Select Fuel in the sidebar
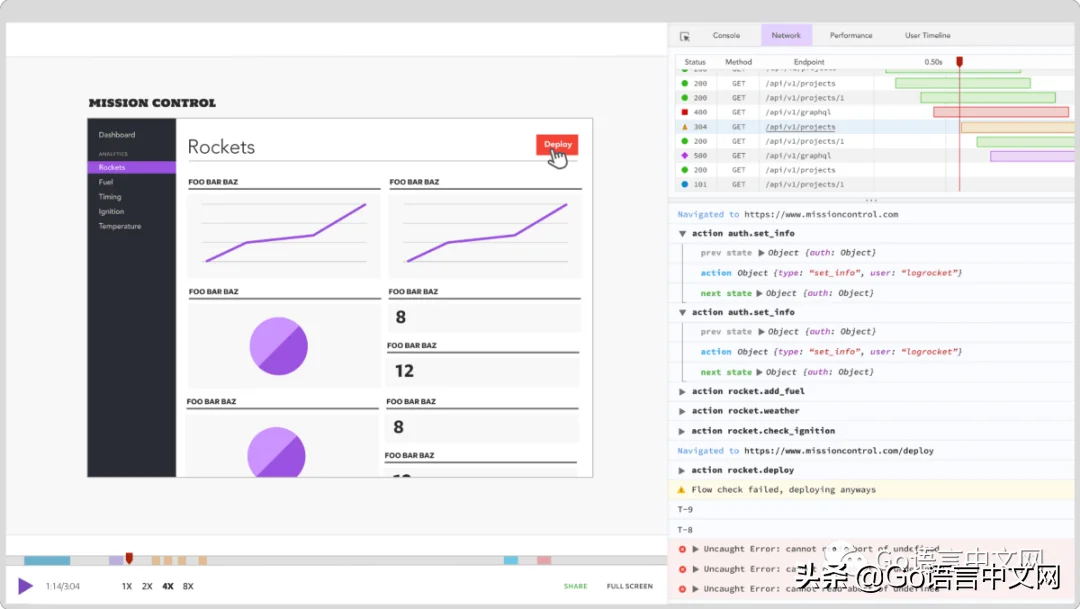Image resolution: width=1080 pixels, height=609 pixels. pos(105,182)
